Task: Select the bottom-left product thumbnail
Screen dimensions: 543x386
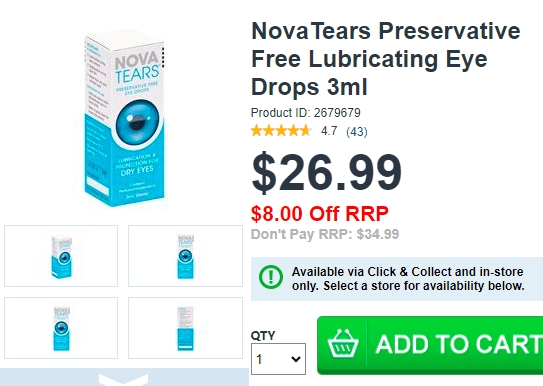Action: coord(61,328)
